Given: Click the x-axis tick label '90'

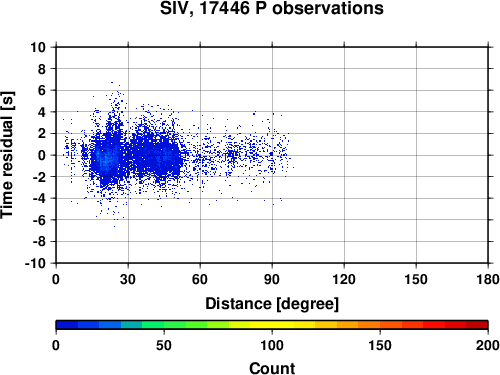Looking at the screenshot, I should (272, 279).
